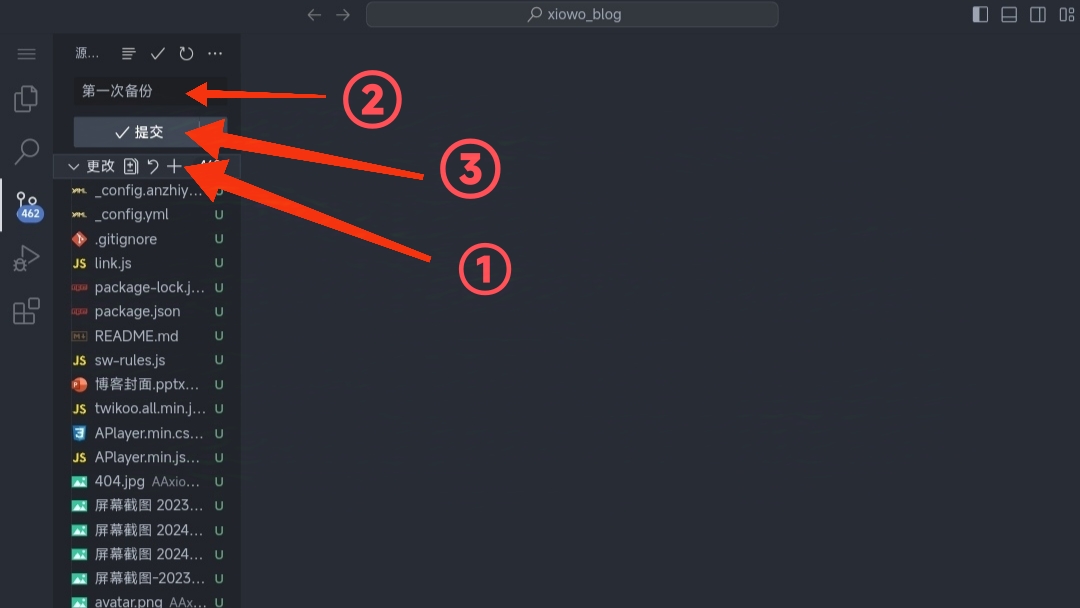1080x608 pixels.
Task: Open the Run and Debug view
Action: pyautogui.click(x=26, y=258)
